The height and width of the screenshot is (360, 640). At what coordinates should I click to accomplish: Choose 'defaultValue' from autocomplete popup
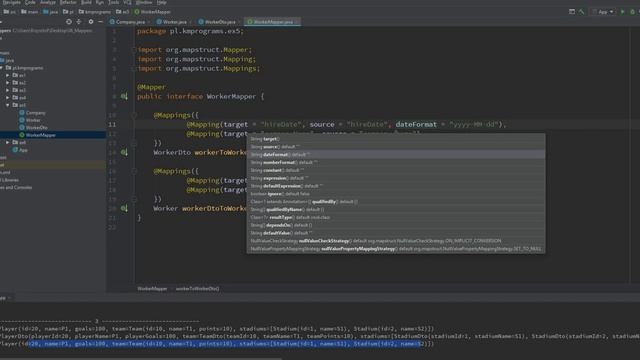click(396, 233)
